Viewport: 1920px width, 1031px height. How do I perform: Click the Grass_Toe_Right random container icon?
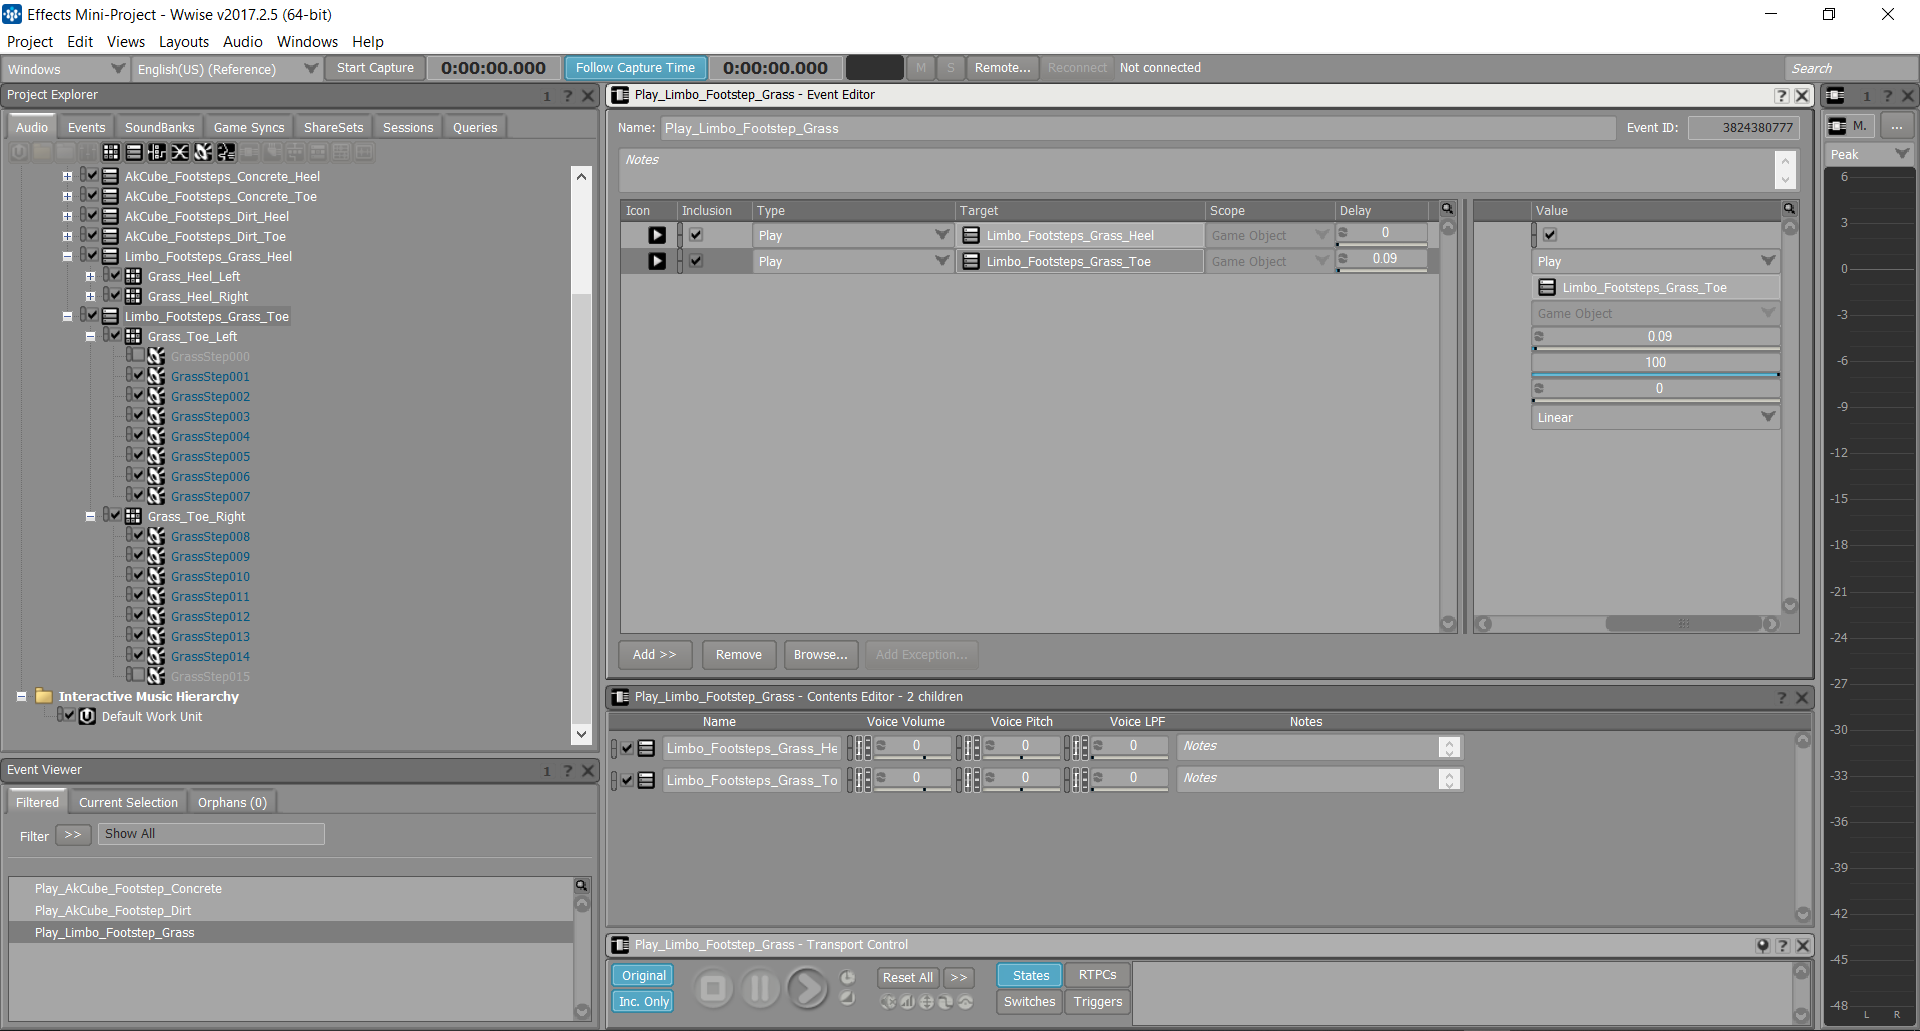point(133,516)
